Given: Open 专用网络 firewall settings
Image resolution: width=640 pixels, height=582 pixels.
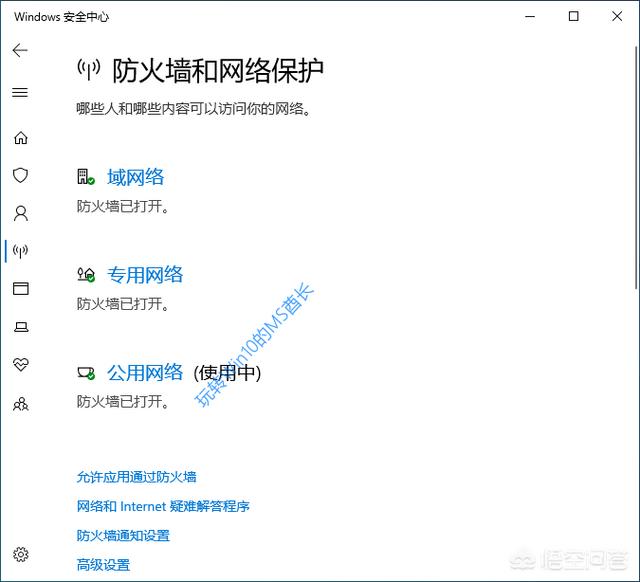Looking at the screenshot, I should (145, 275).
